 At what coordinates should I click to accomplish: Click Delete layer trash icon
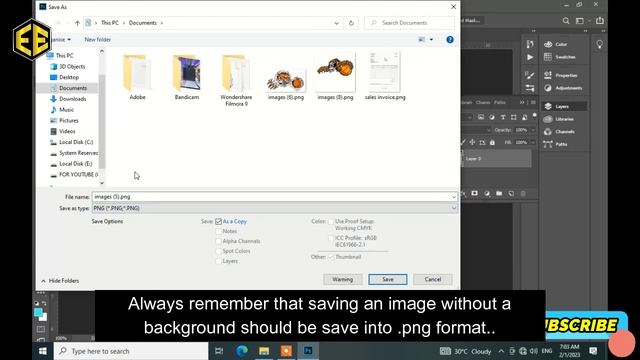[x=523, y=193]
